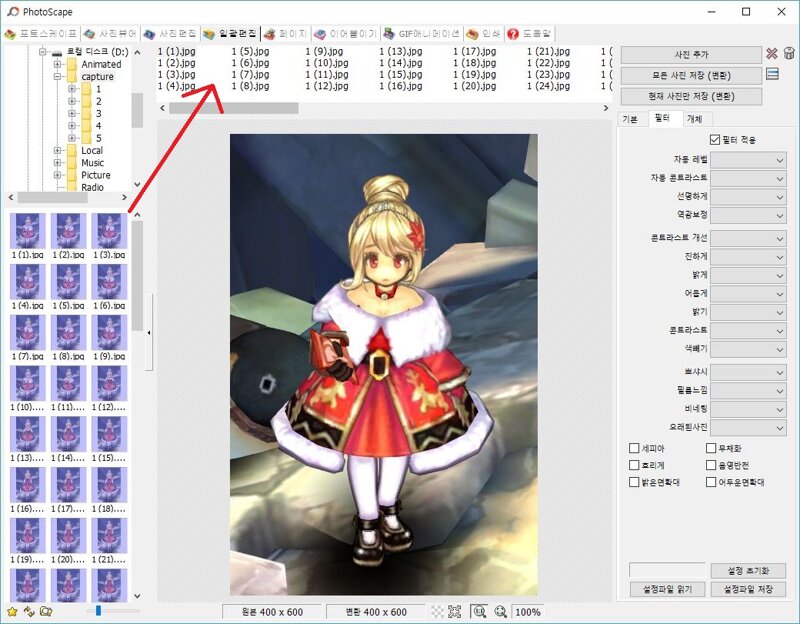Open the 오래된사진 dropdown
Screen dimensions: 800x624
point(748,427)
